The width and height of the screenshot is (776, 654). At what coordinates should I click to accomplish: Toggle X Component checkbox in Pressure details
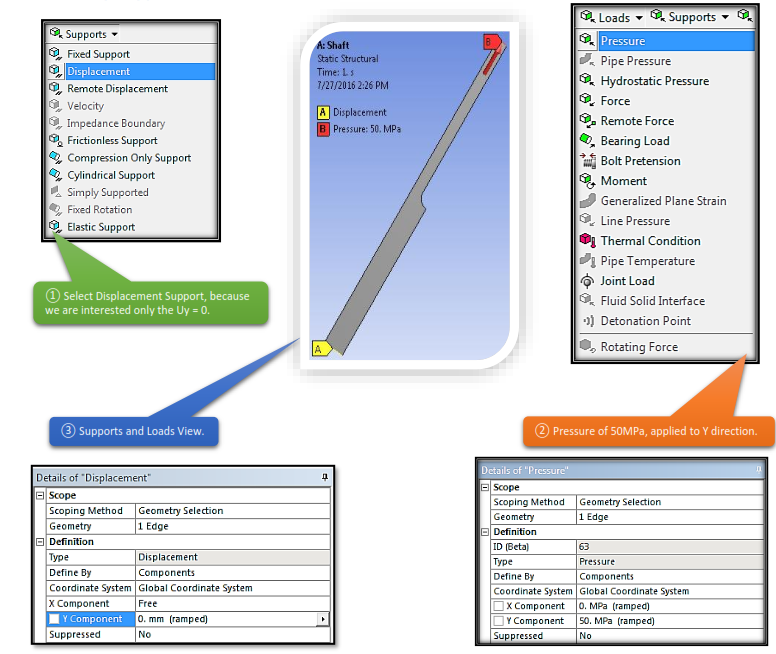click(x=500, y=606)
